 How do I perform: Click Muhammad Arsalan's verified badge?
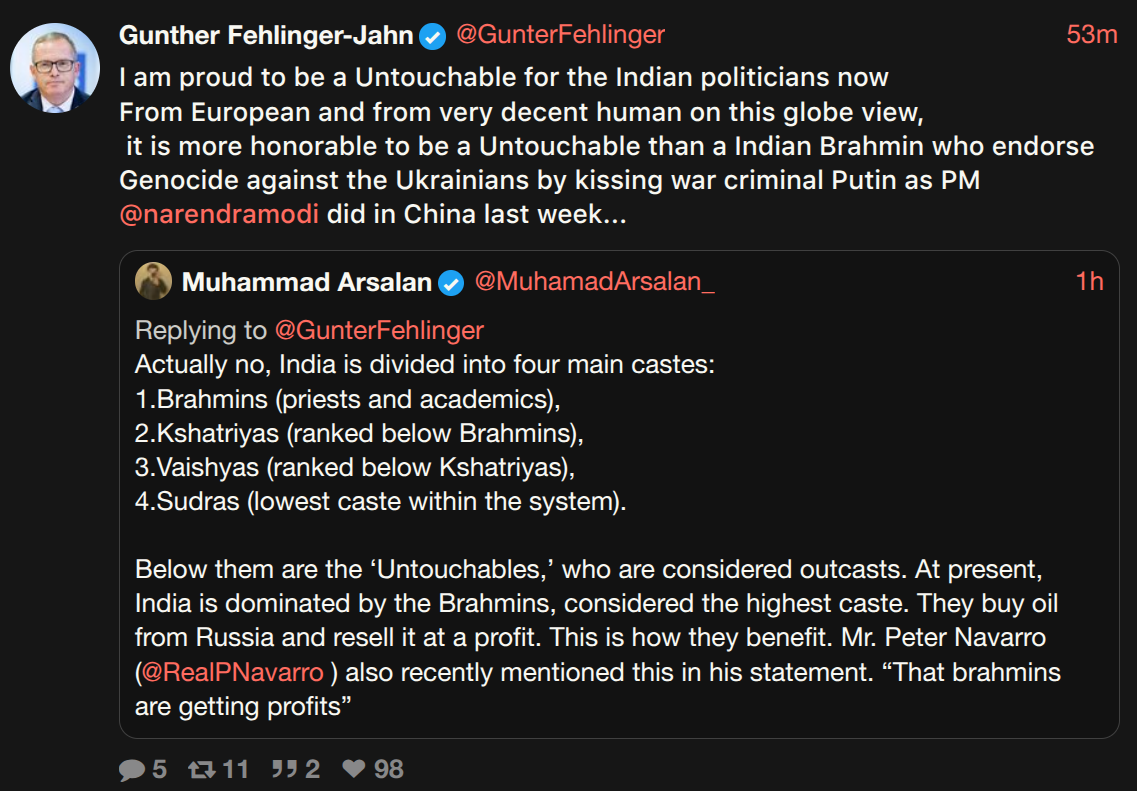coord(451,282)
